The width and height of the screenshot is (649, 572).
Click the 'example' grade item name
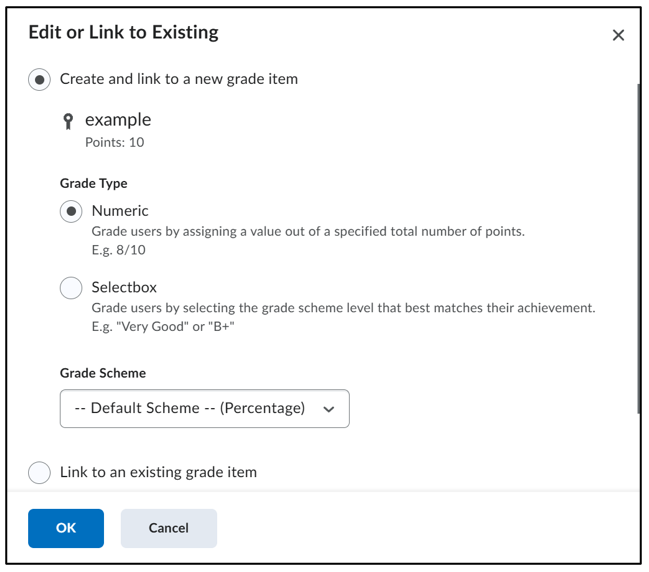[x=118, y=120]
